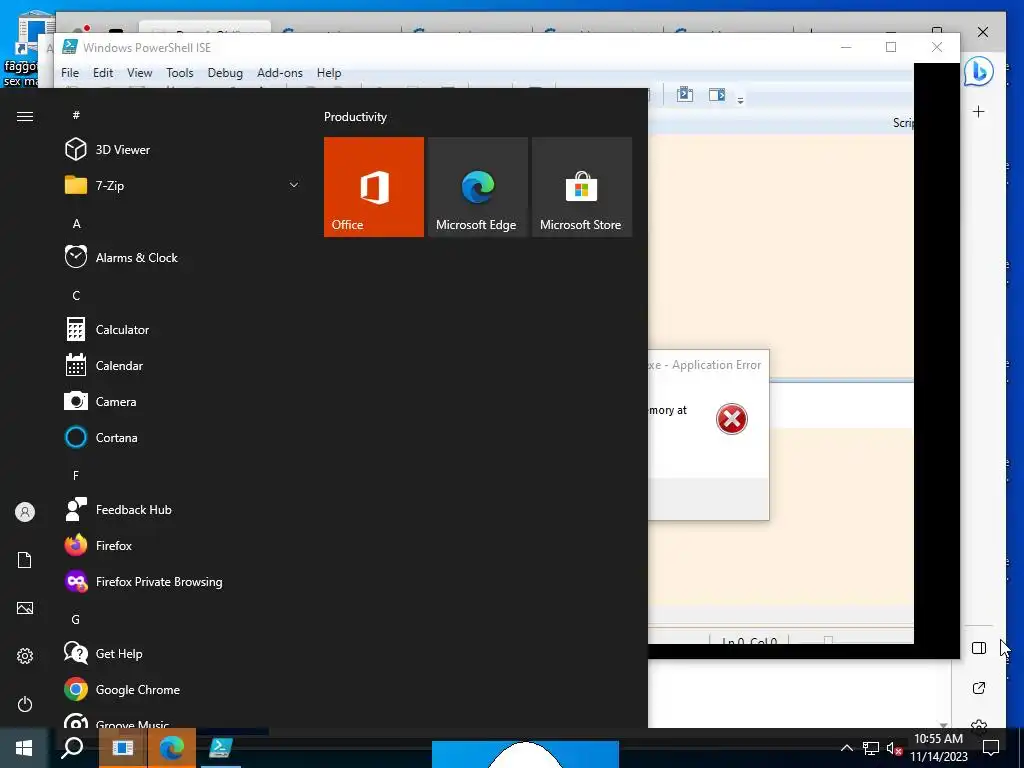Click the Microsoft Edge tile
Viewport: 1024px width, 768px height.
pyautogui.click(x=477, y=187)
